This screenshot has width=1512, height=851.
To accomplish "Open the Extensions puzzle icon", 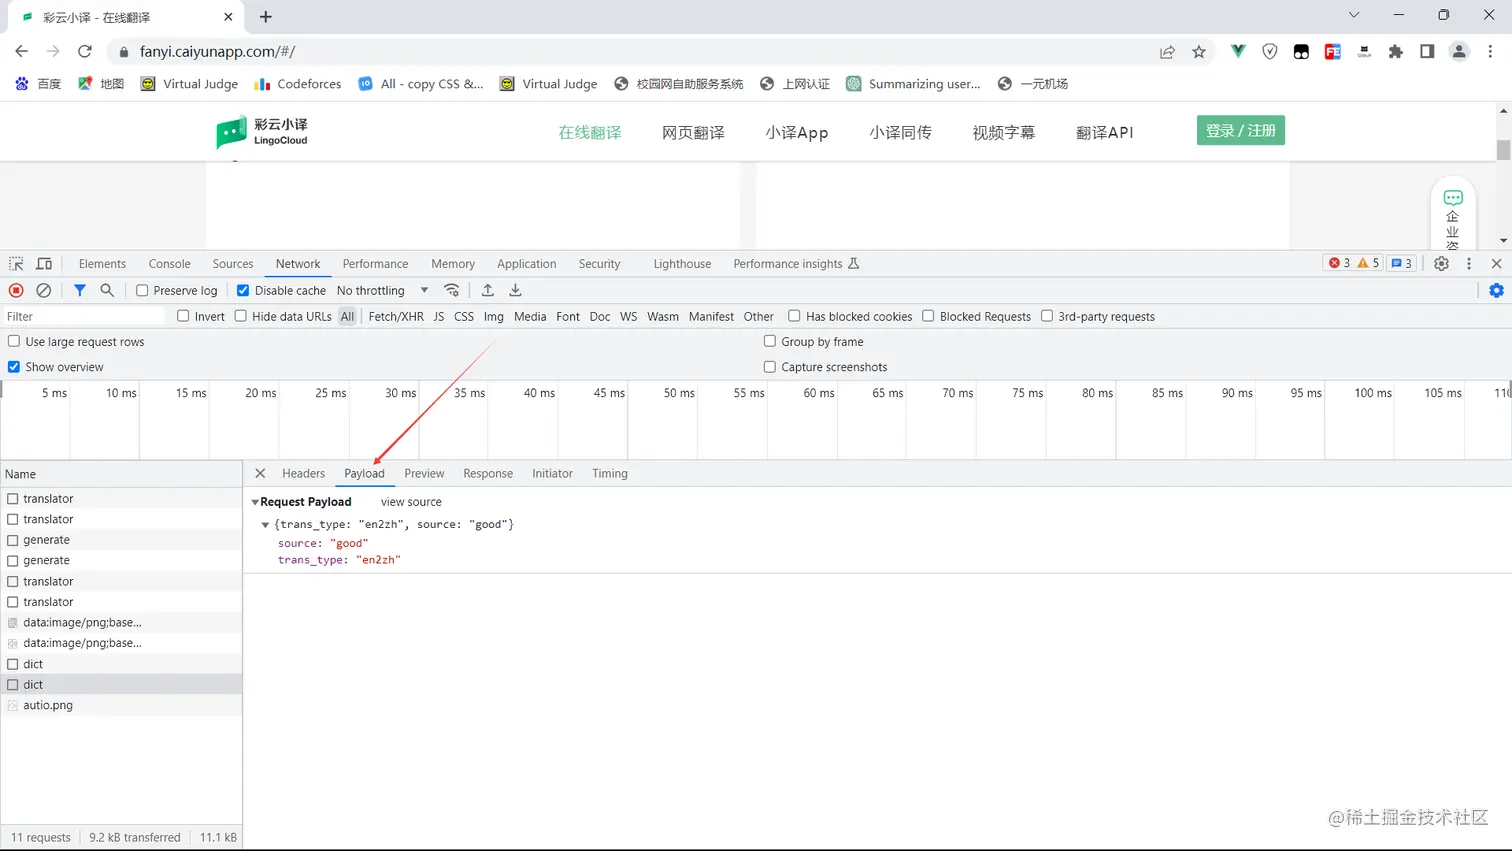I will point(1396,52).
